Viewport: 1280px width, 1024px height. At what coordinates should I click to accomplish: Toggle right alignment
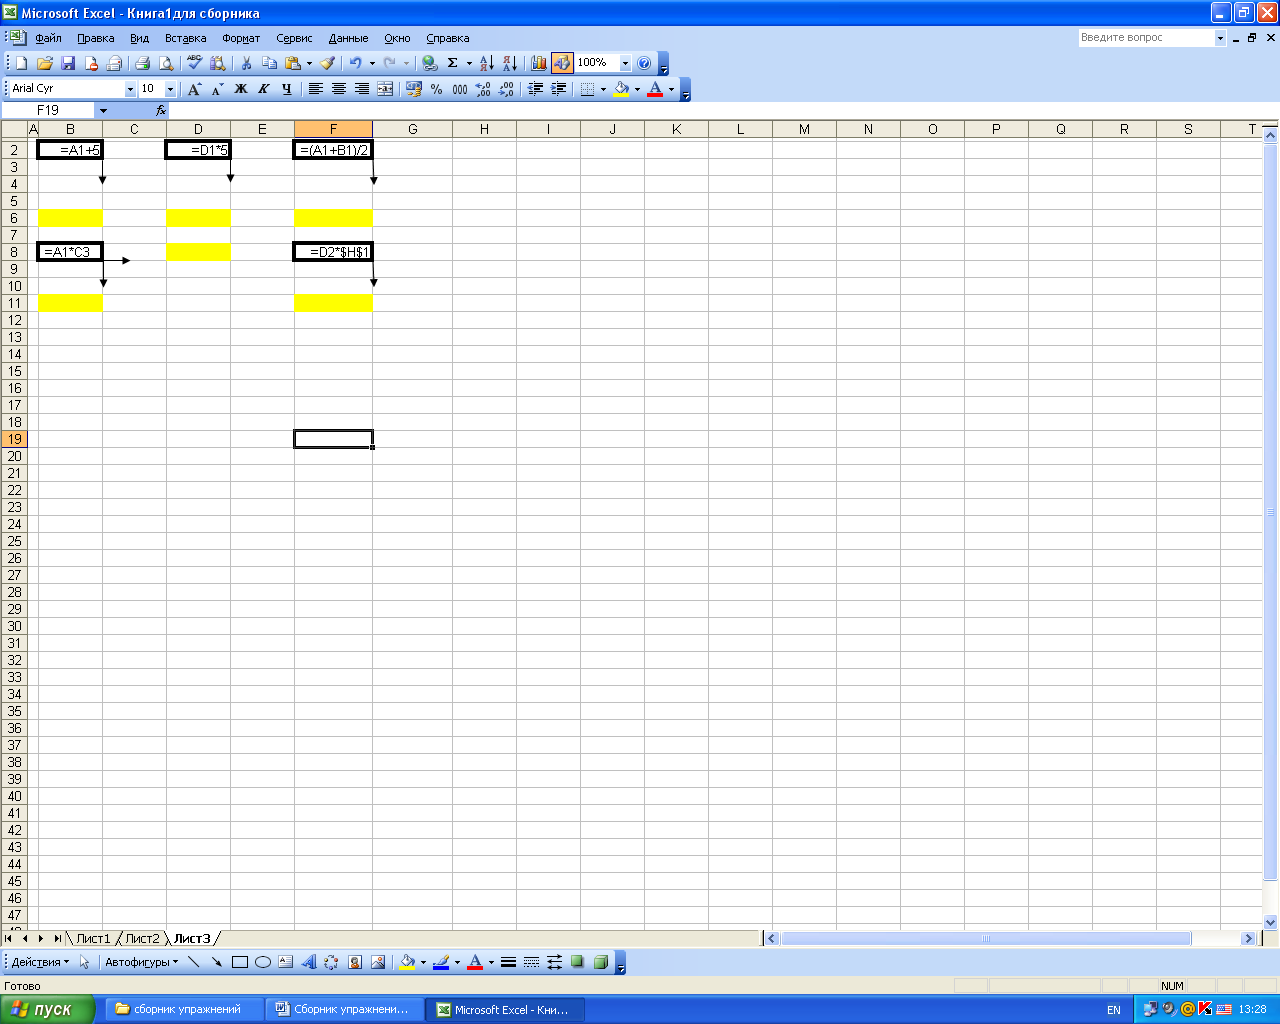tap(362, 89)
